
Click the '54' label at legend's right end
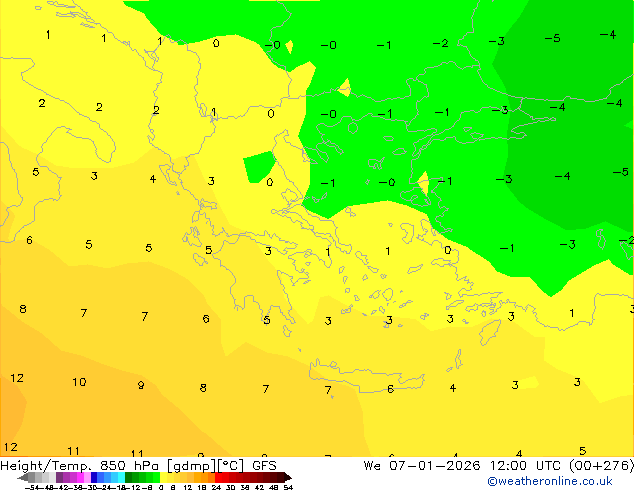pyautogui.click(x=288, y=487)
